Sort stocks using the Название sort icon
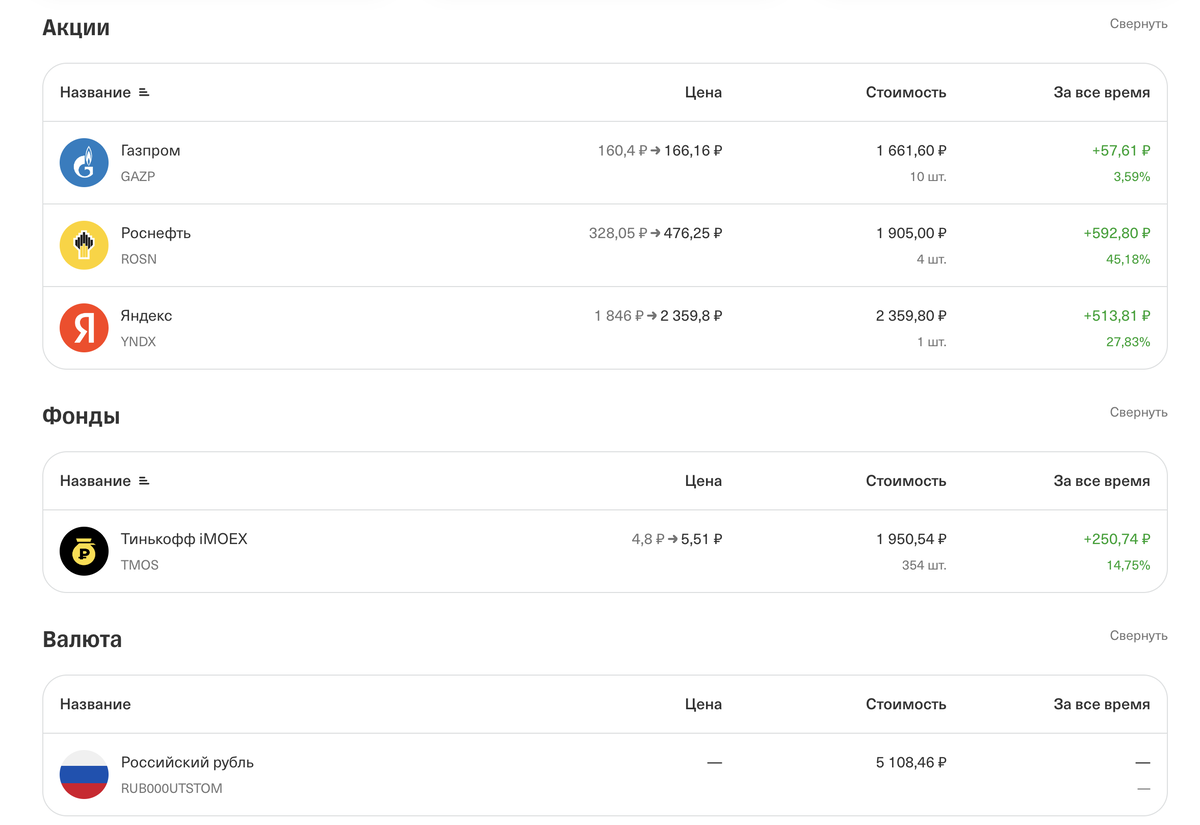 click(144, 92)
